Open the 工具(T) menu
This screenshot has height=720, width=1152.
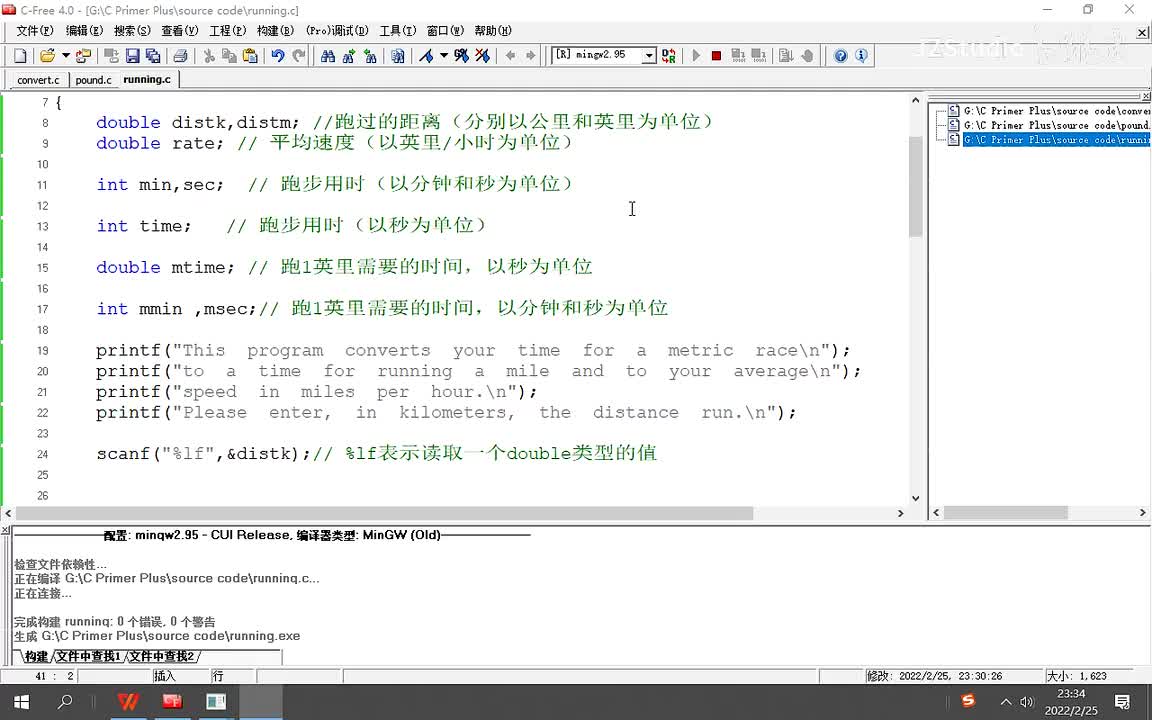point(397,31)
